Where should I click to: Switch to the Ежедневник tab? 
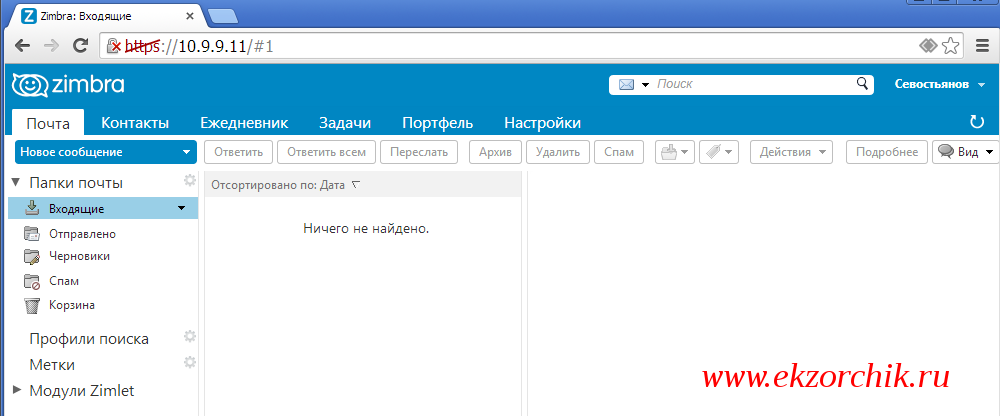coord(244,123)
